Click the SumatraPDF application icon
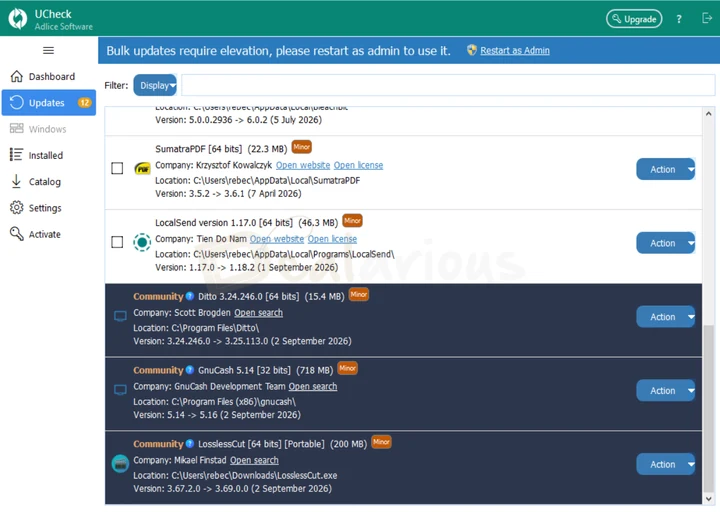 coord(142,169)
